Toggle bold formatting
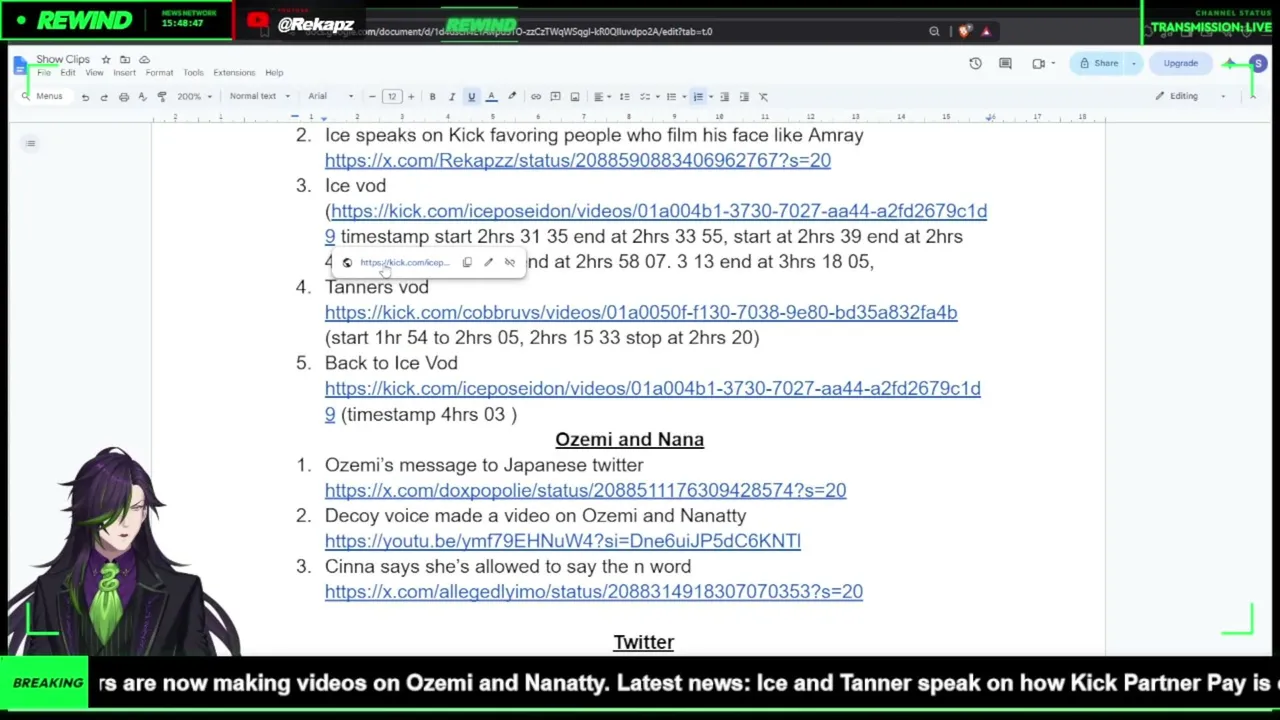Image resolution: width=1280 pixels, height=720 pixels. (432, 97)
